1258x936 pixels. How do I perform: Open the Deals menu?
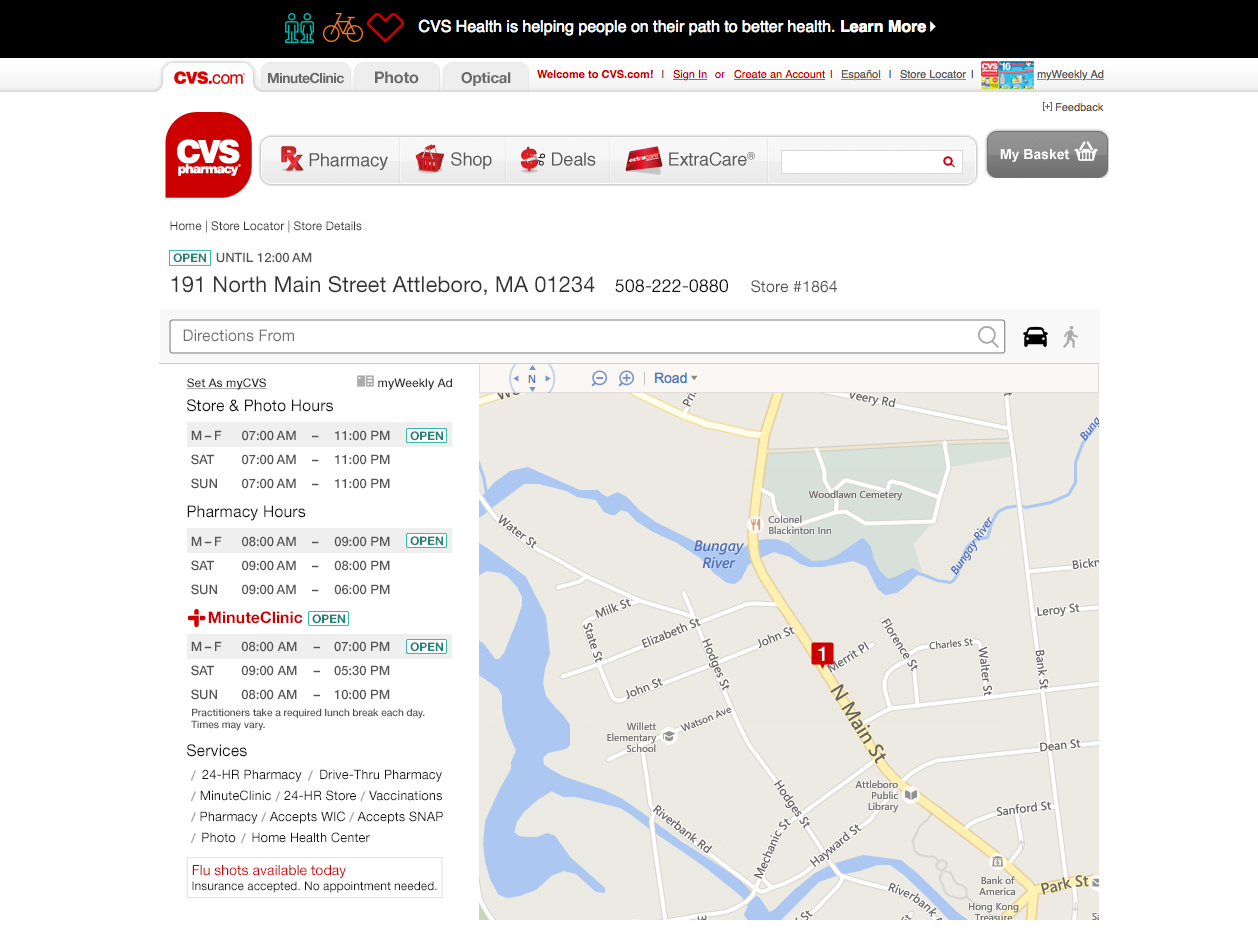(x=557, y=160)
